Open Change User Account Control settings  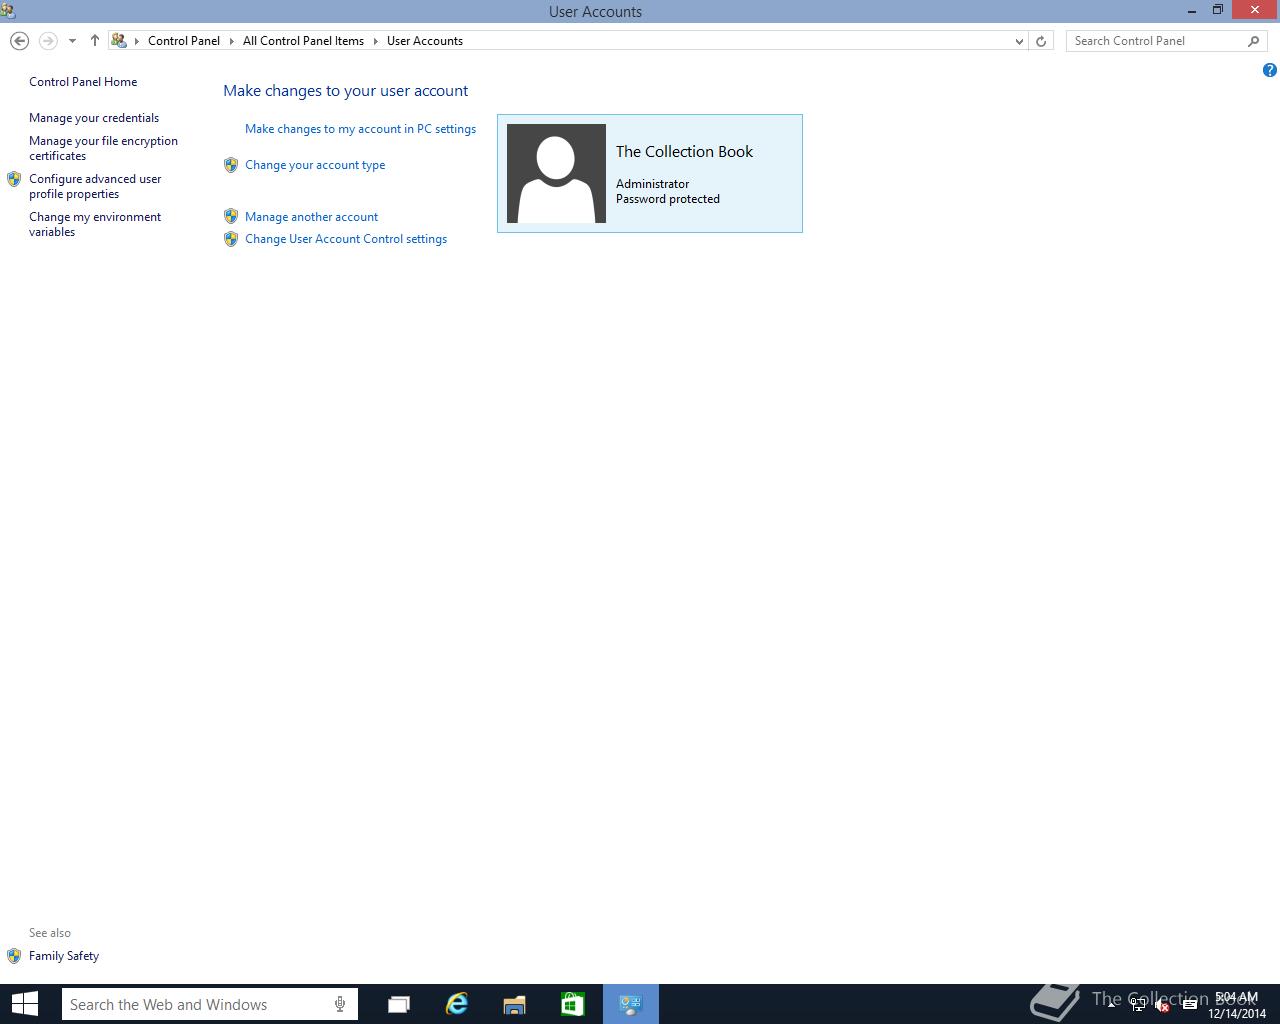[x=346, y=239]
